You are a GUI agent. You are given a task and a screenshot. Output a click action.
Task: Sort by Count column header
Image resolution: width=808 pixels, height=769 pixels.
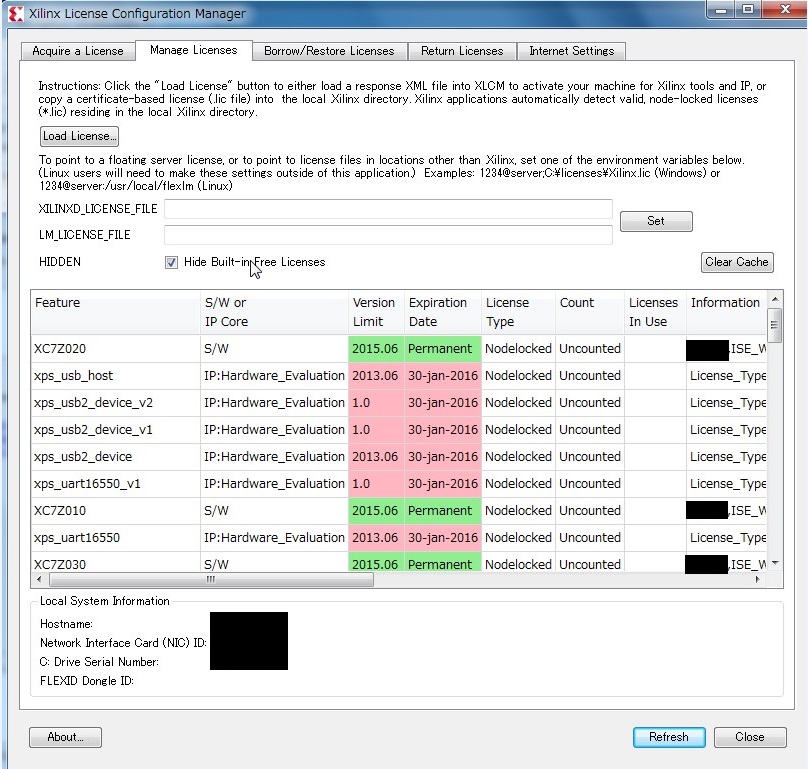tap(590, 312)
